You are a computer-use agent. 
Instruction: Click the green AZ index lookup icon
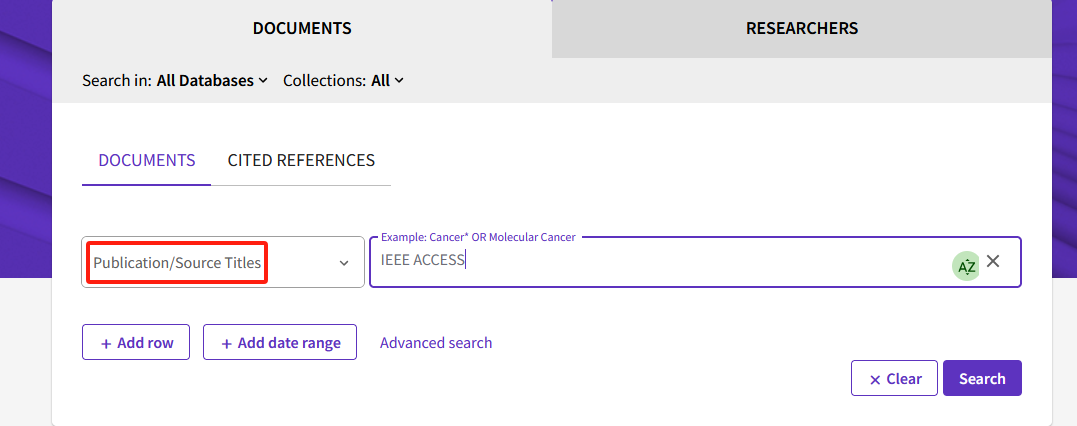pyautogui.click(x=966, y=266)
